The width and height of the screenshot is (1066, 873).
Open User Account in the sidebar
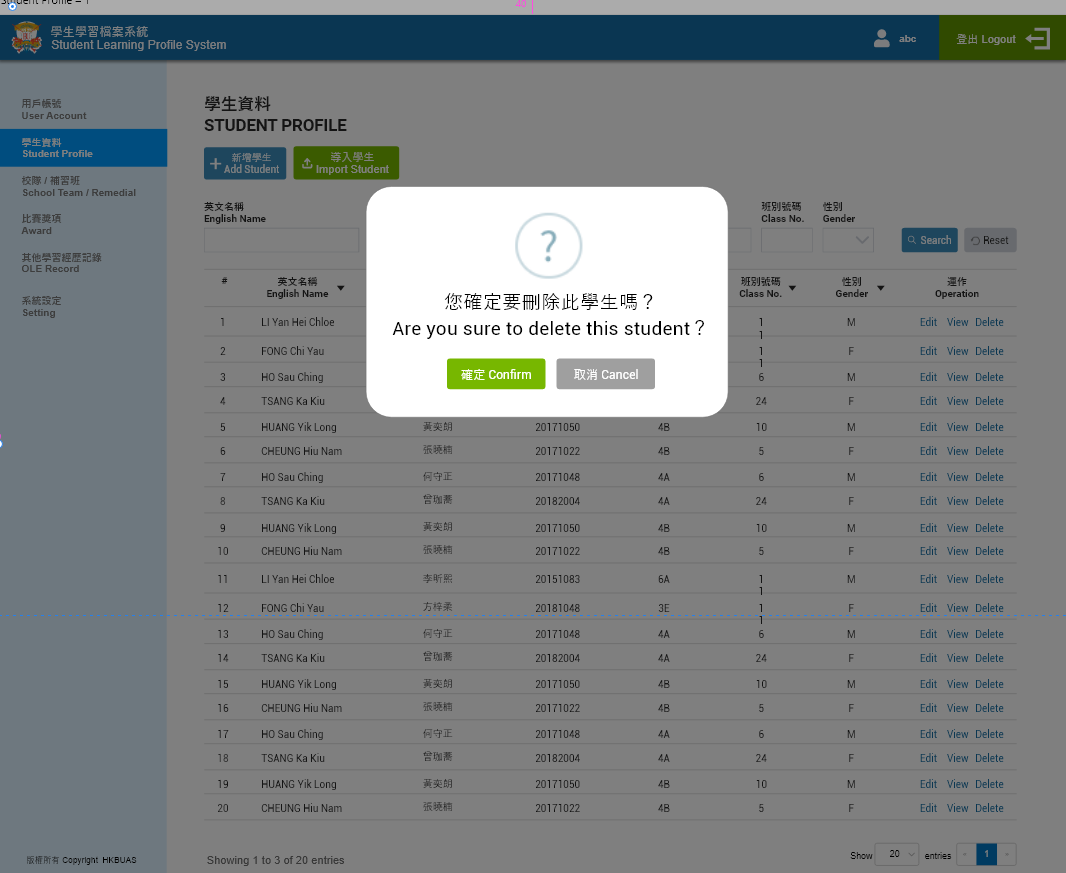[54, 109]
